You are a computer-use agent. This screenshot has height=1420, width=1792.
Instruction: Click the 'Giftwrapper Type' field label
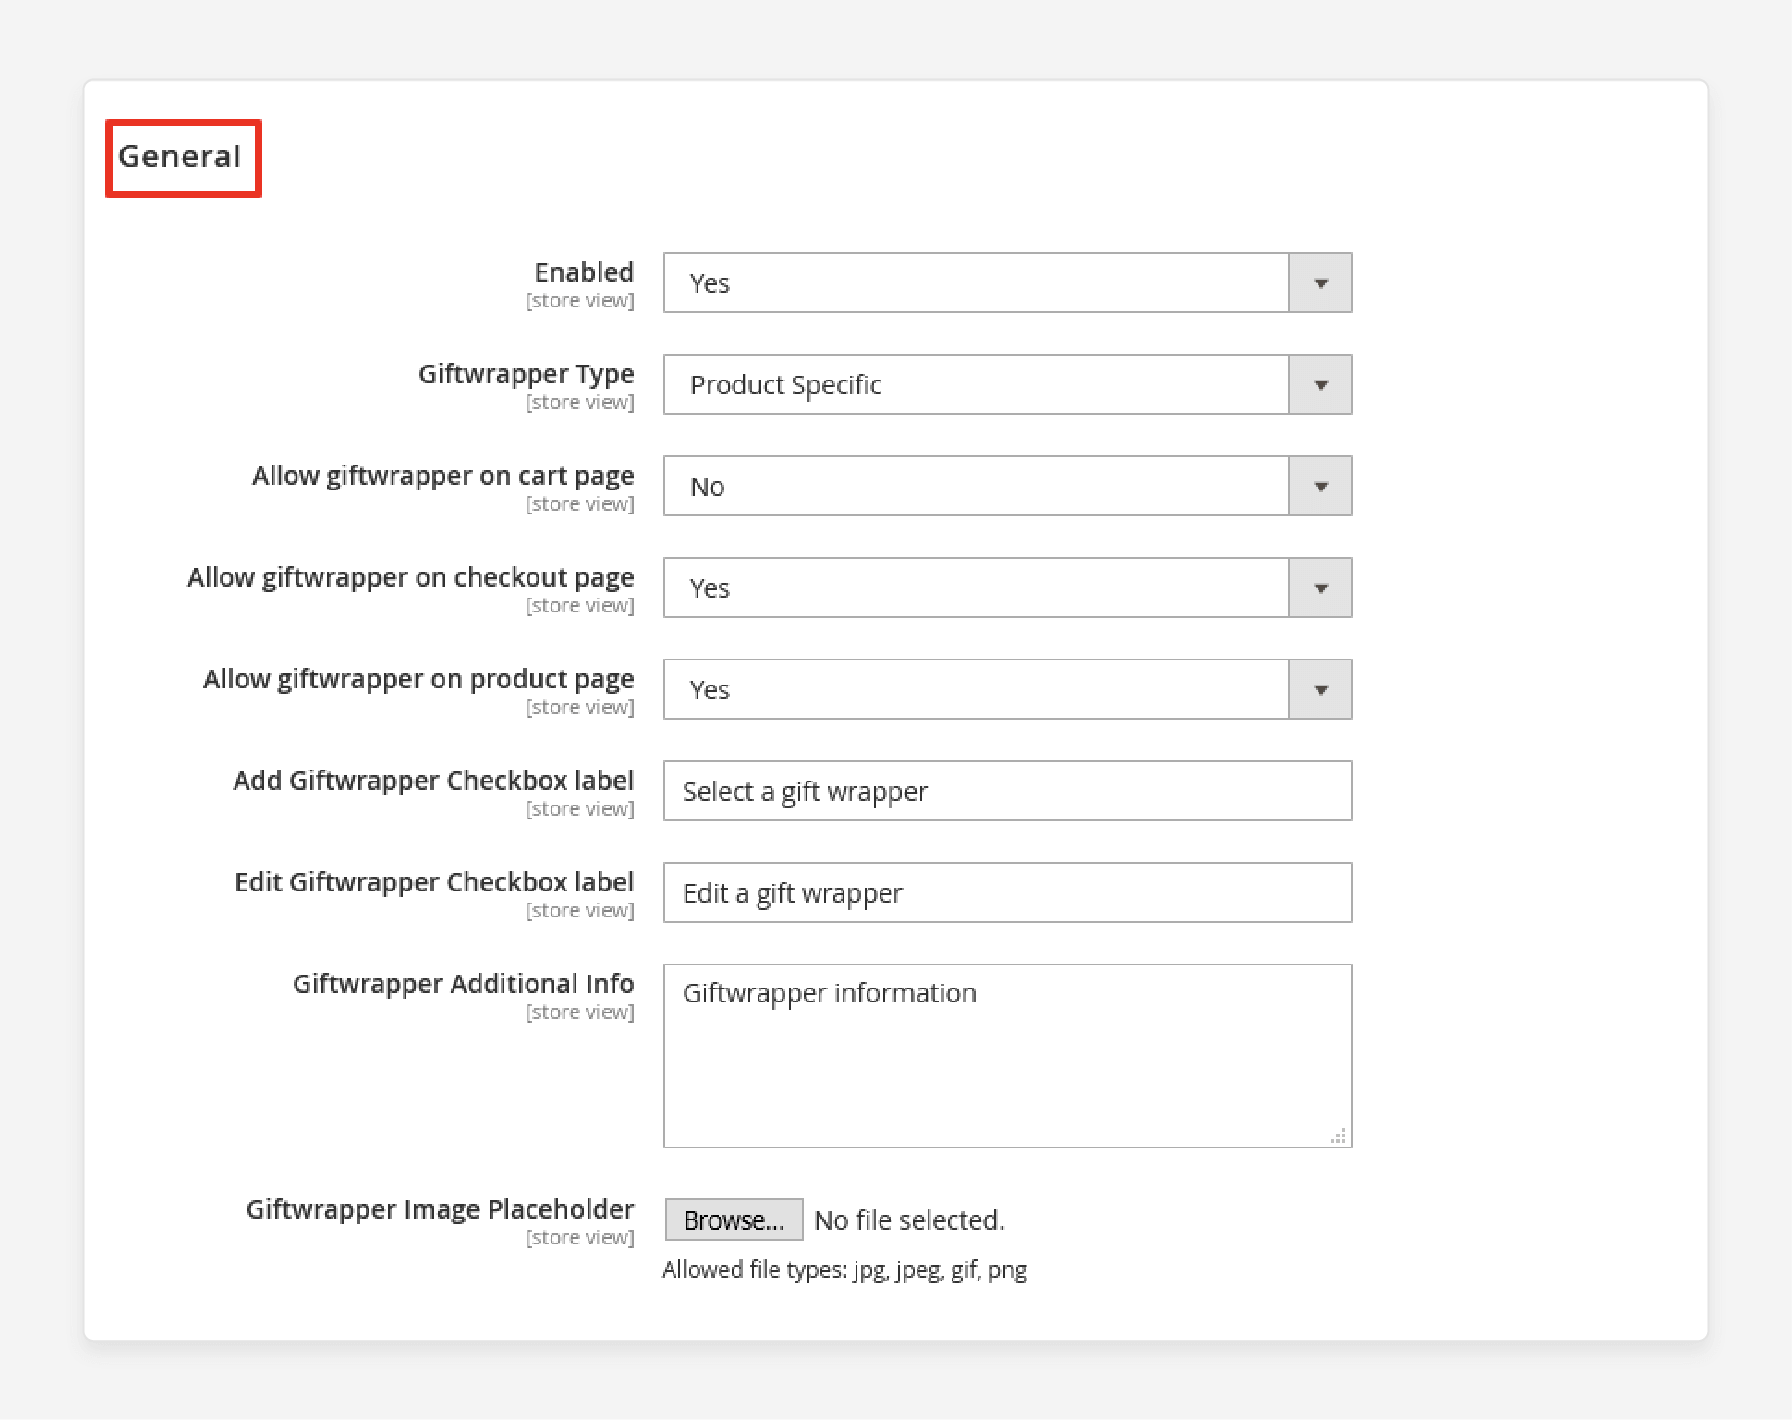pos(526,374)
